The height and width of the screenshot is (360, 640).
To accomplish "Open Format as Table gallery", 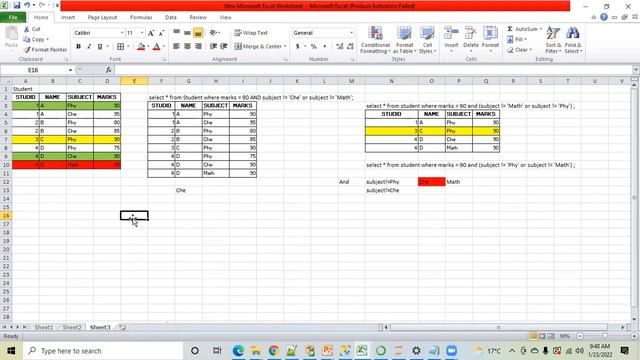I will (404, 40).
